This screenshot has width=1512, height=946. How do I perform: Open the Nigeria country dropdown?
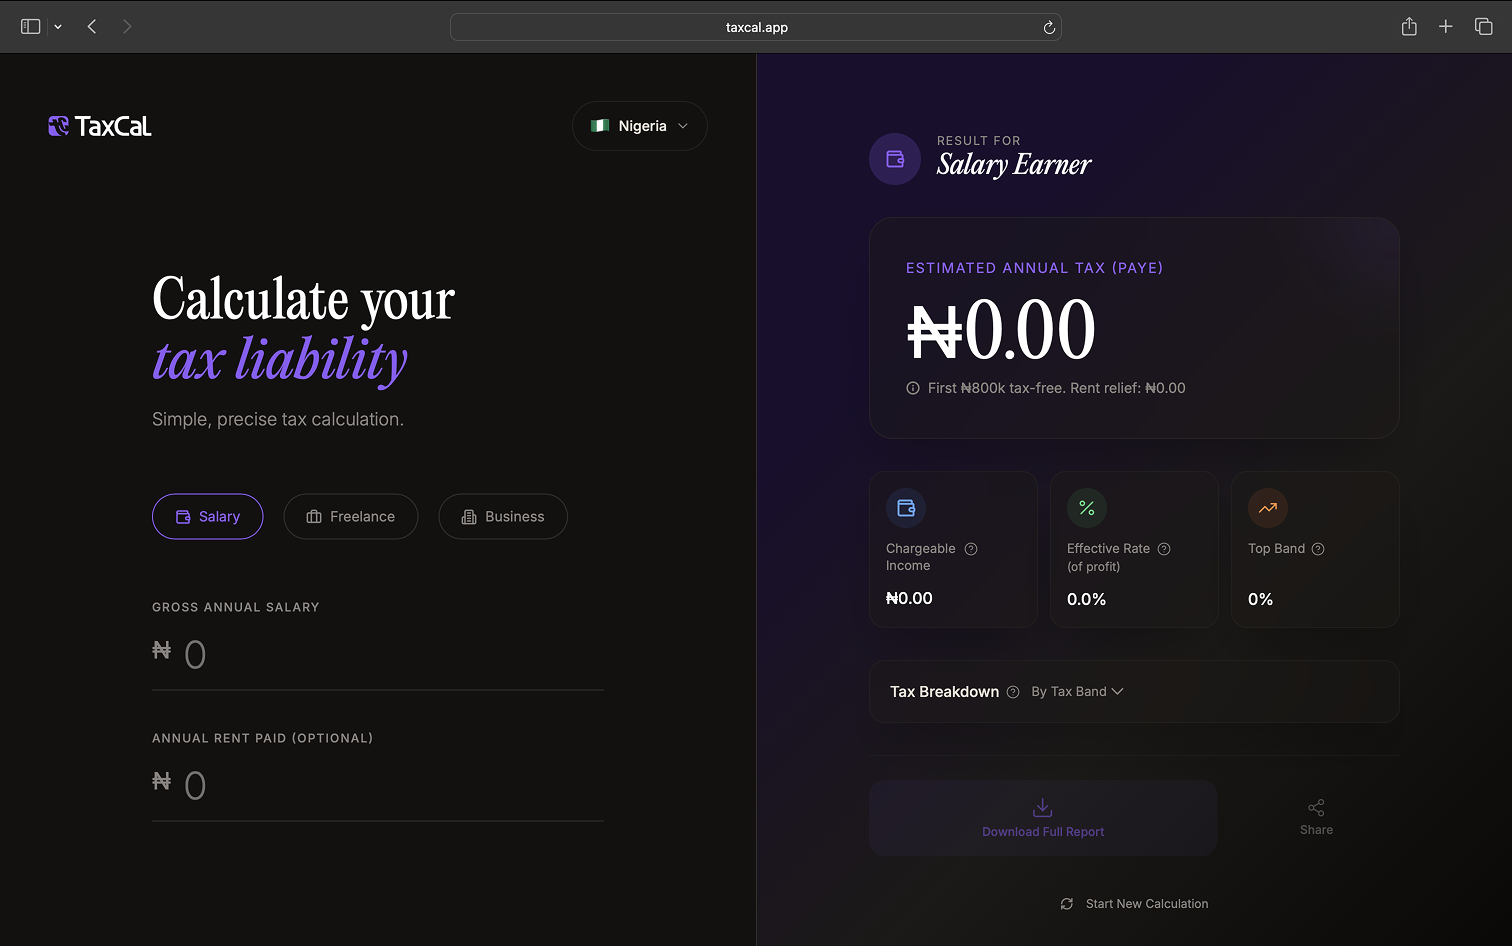point(639,125)
